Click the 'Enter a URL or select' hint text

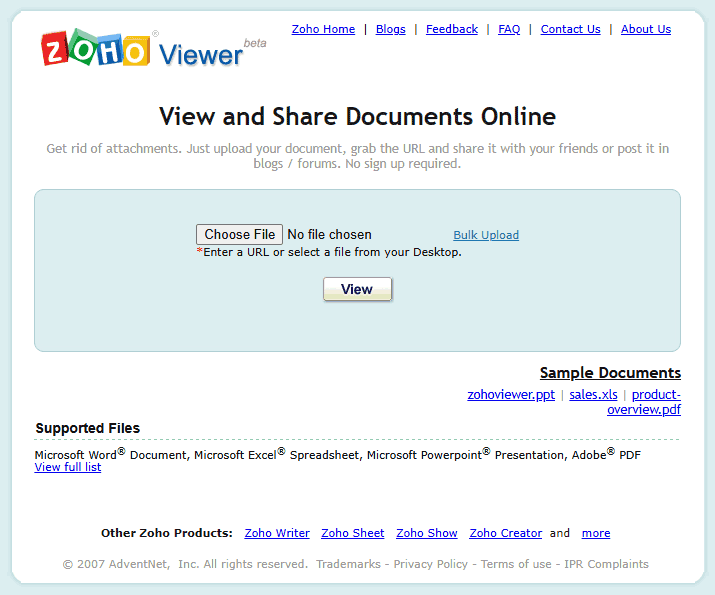click(329, 252)
